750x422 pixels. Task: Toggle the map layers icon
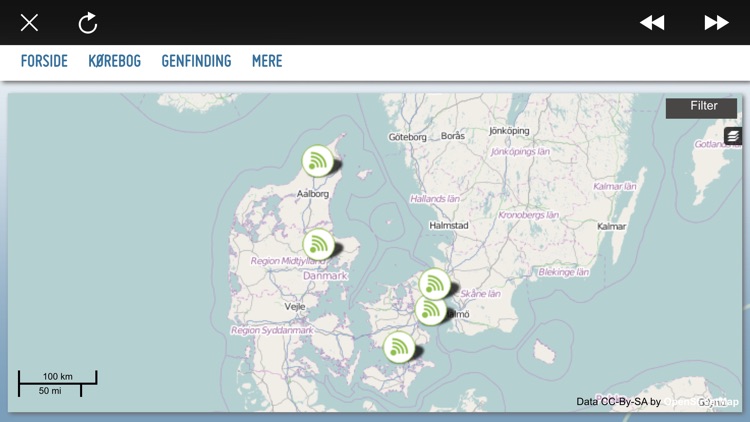tap(733, 136)
